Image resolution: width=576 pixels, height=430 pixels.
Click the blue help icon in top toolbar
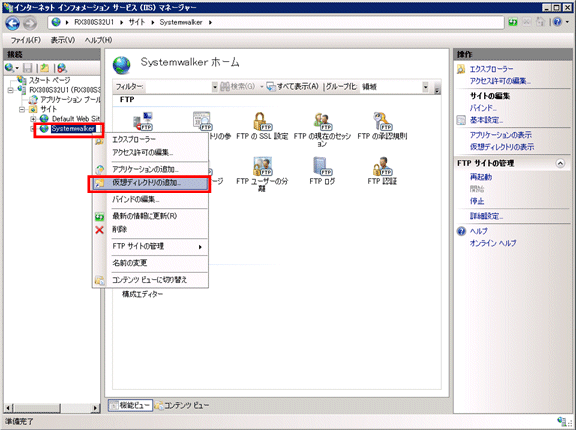coord(557,22)
